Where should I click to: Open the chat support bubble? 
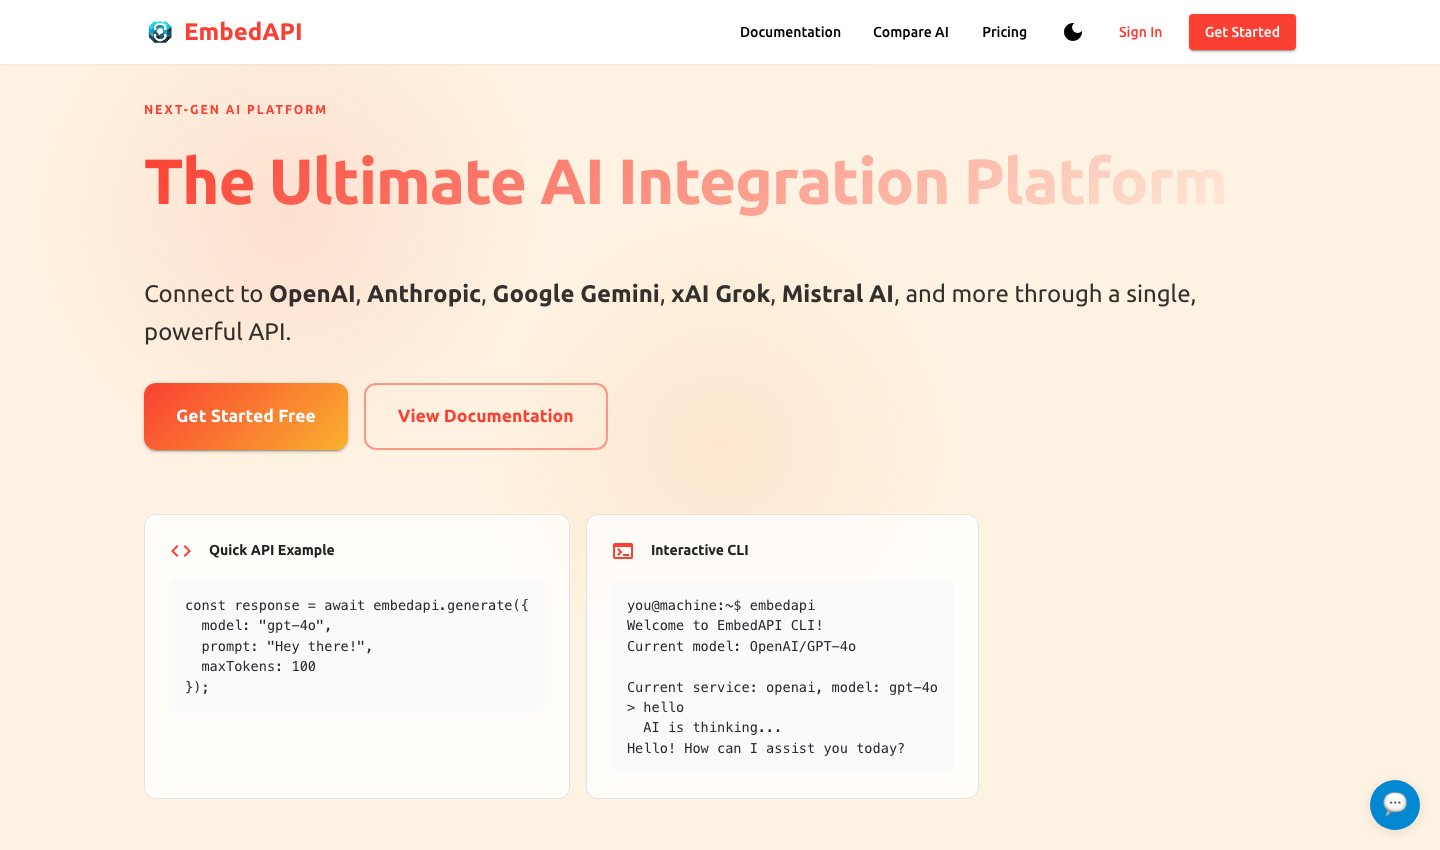[x=1395, y=805]
